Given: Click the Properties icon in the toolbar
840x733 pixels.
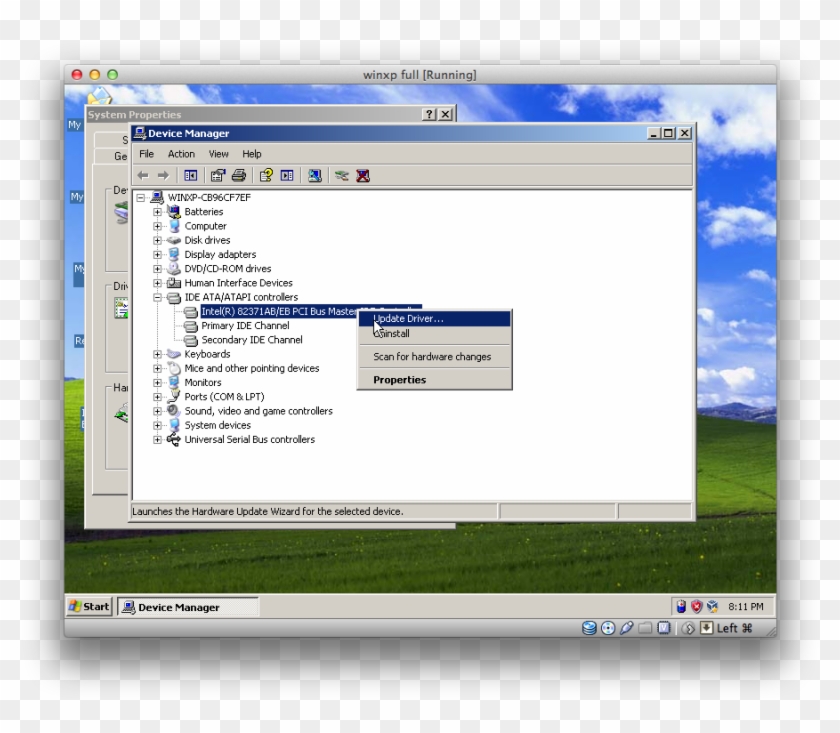Looking at the screenshot, I should tap(216, 175).
